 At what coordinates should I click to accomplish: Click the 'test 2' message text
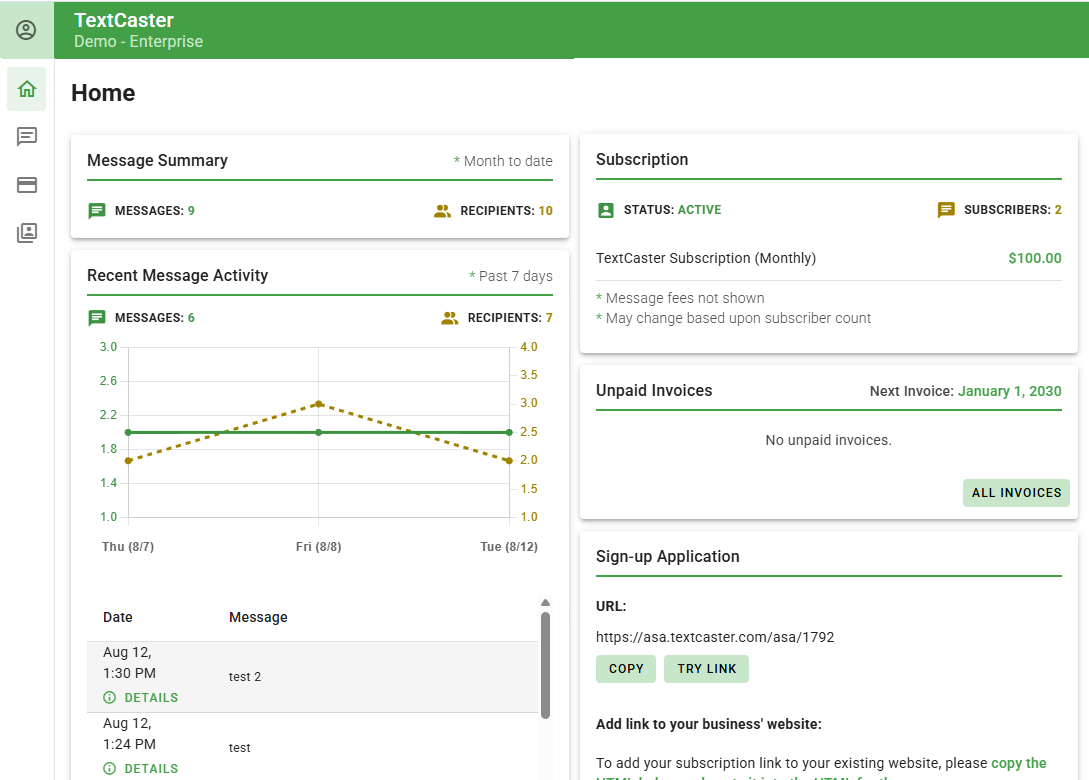pos(245,677)
